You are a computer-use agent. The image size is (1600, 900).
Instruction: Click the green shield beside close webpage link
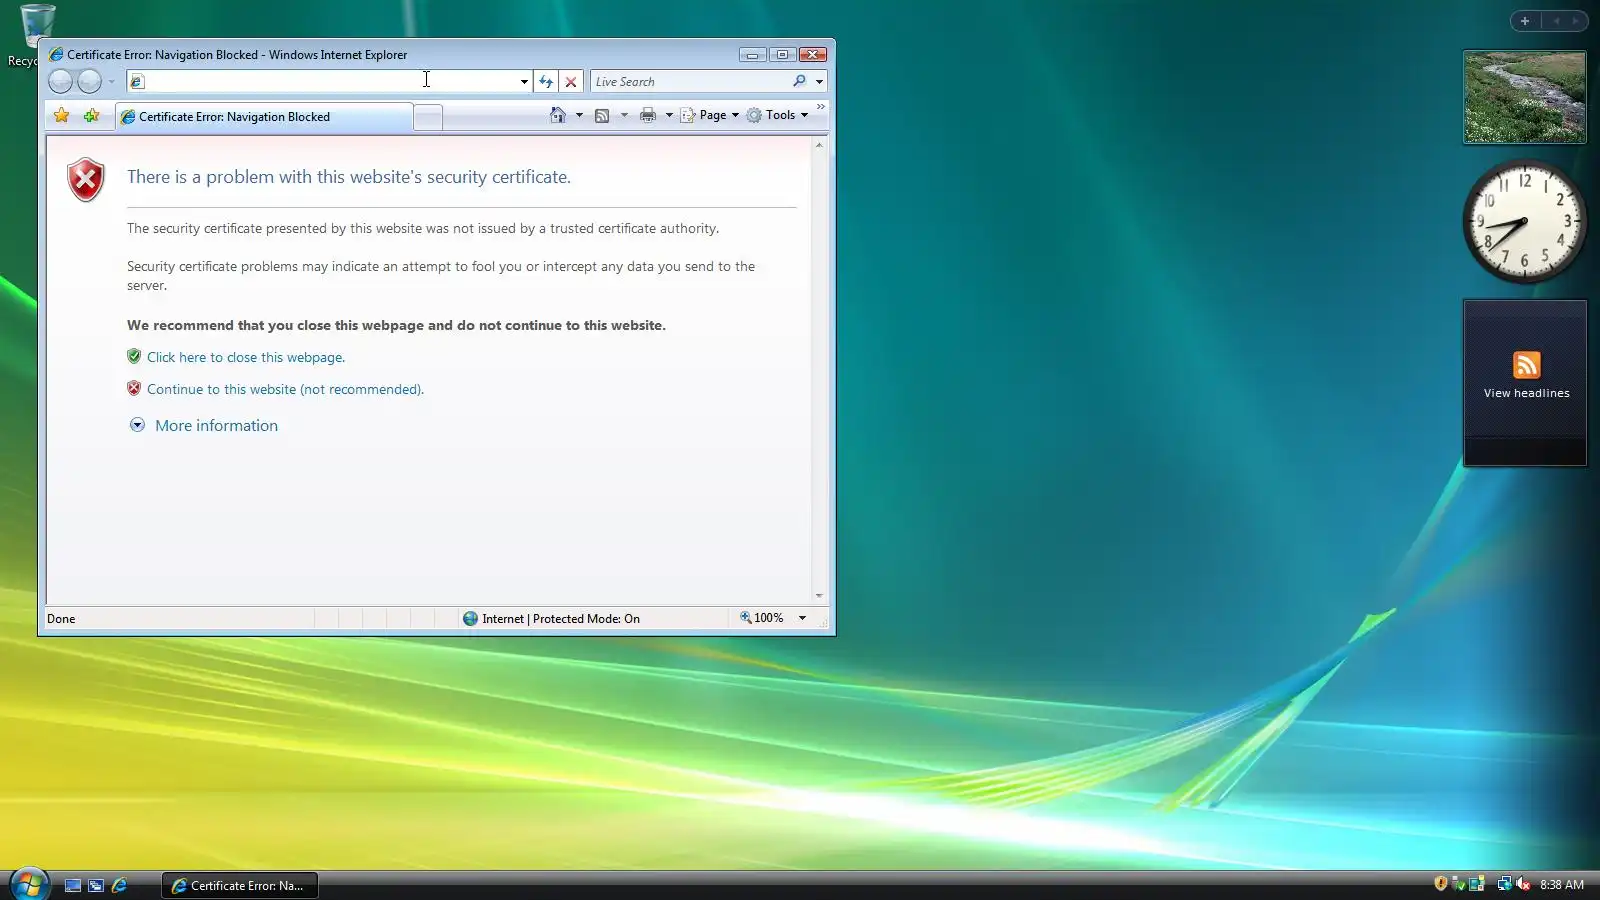point(134,356)
